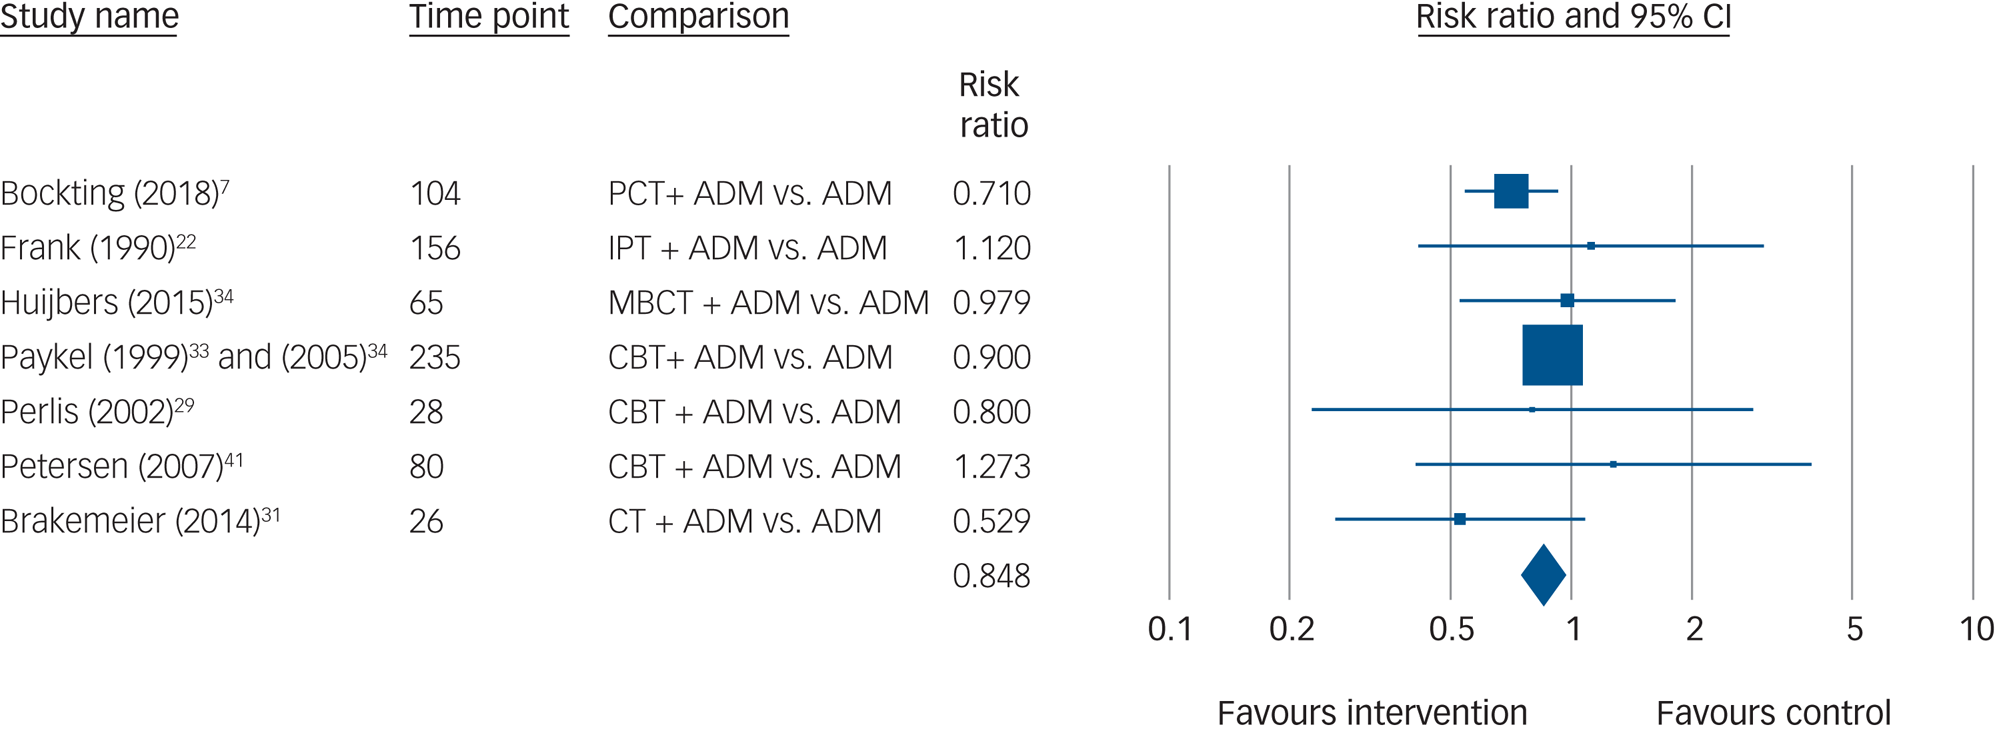1995x733 pixels.
Task: Click the "Favours control" axis label
Action: [1773, 713]
